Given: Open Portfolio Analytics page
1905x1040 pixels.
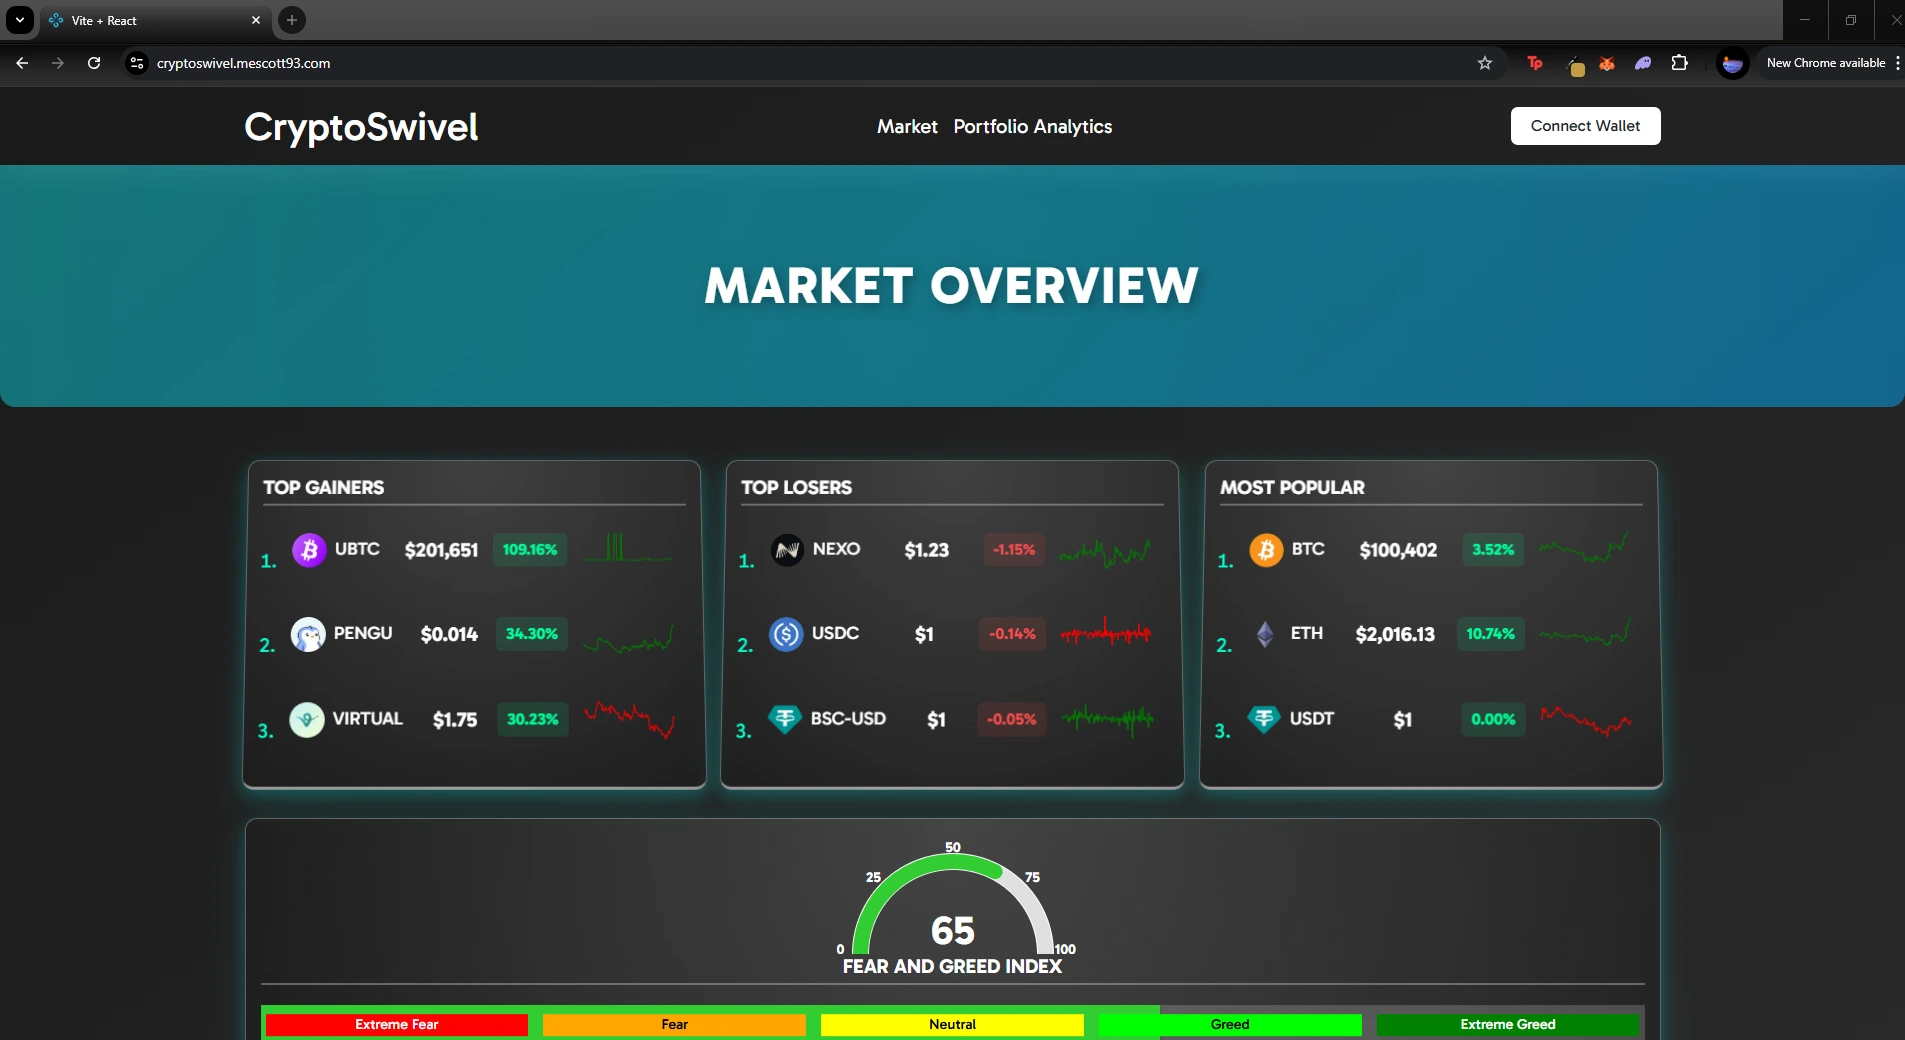Looking at the screenshot, I should click(x=1033, y=126).
